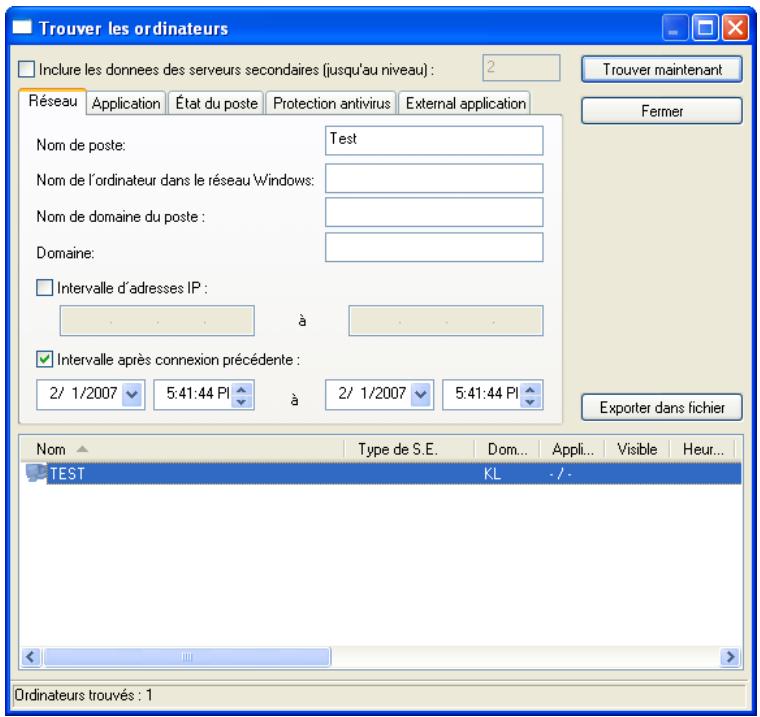The height and width of the screenshot is (717, 760).
Task: Enable secondary servers data checkbox
Action: click(x=26, y=69)
